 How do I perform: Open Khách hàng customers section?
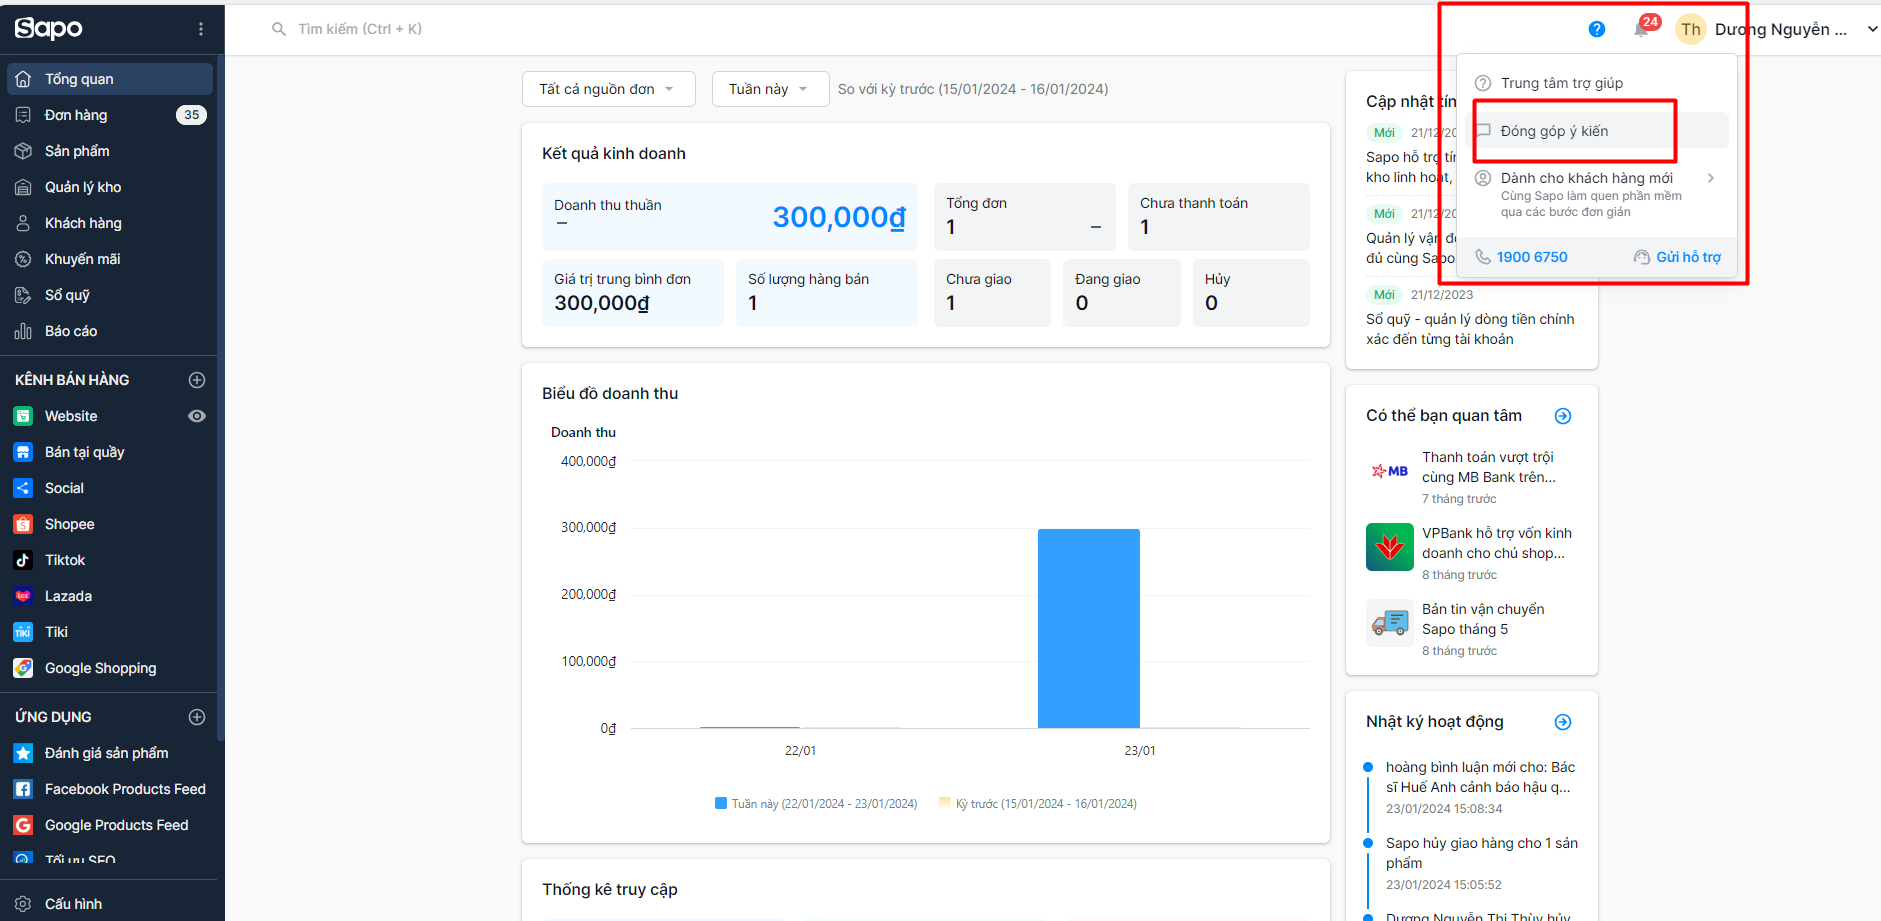coord(110,223)
